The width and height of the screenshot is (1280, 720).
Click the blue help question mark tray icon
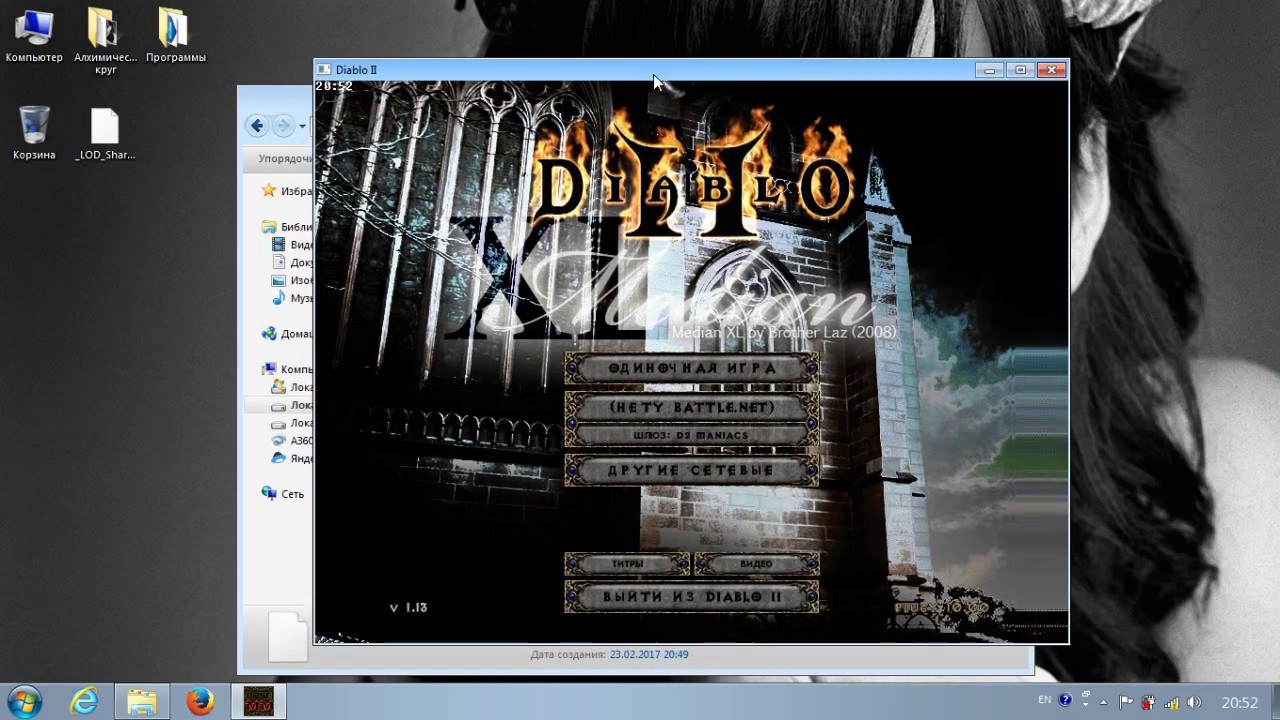pos(1065,701)
